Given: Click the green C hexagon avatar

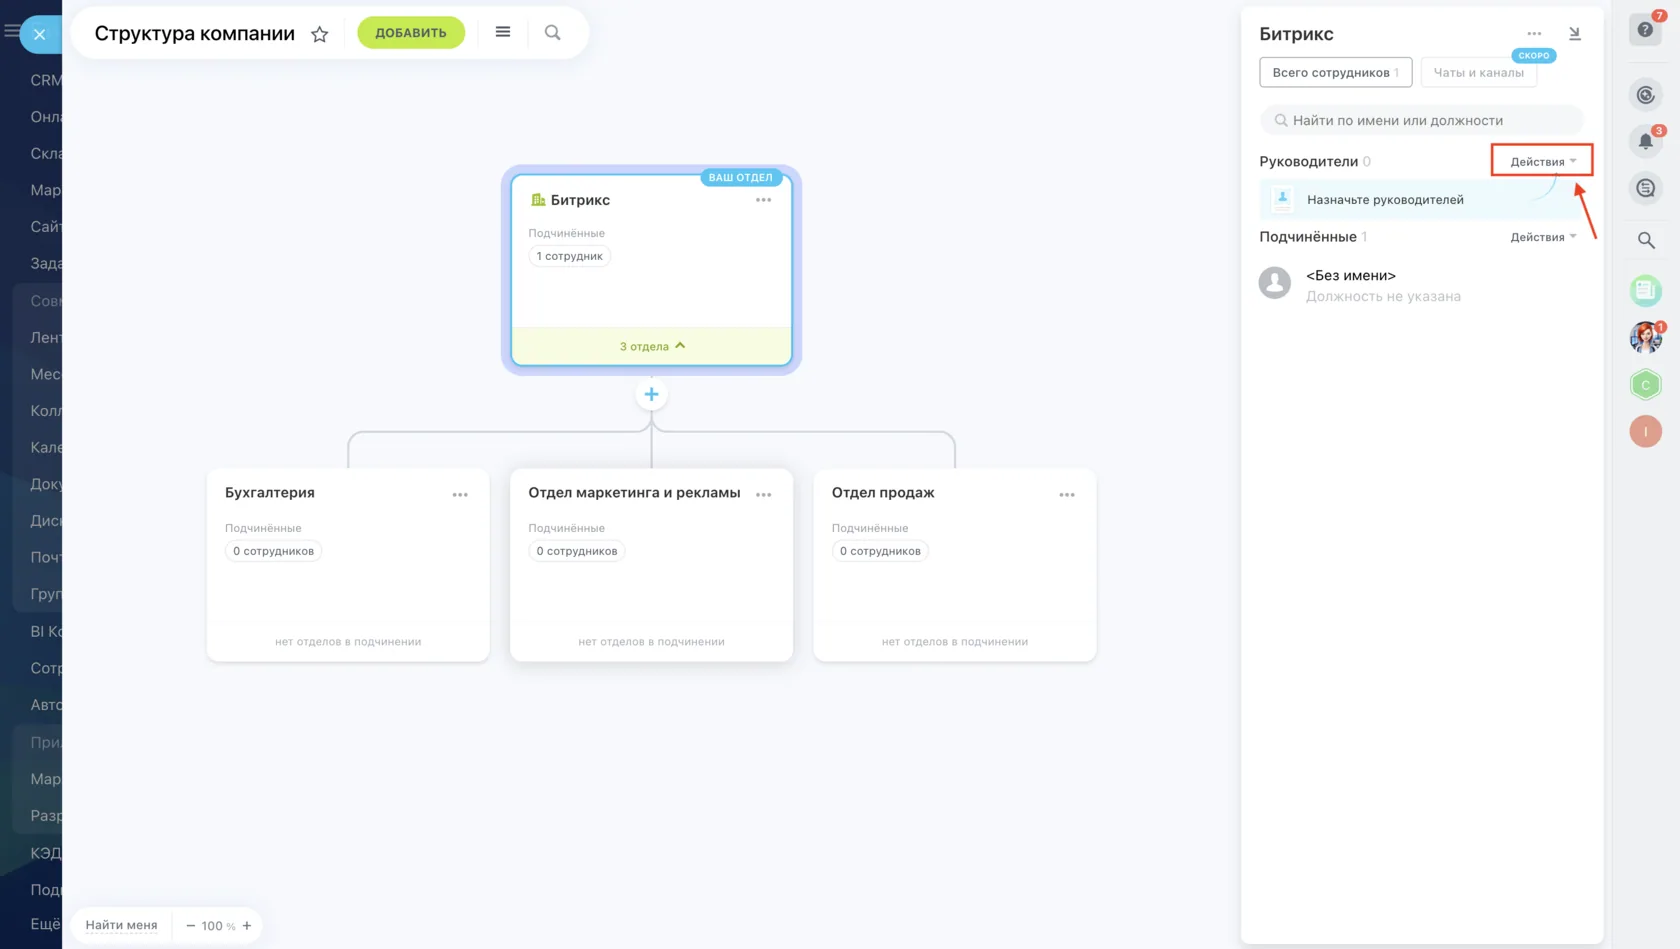Looking at the screenshot, I should (x=1646, y=385).
